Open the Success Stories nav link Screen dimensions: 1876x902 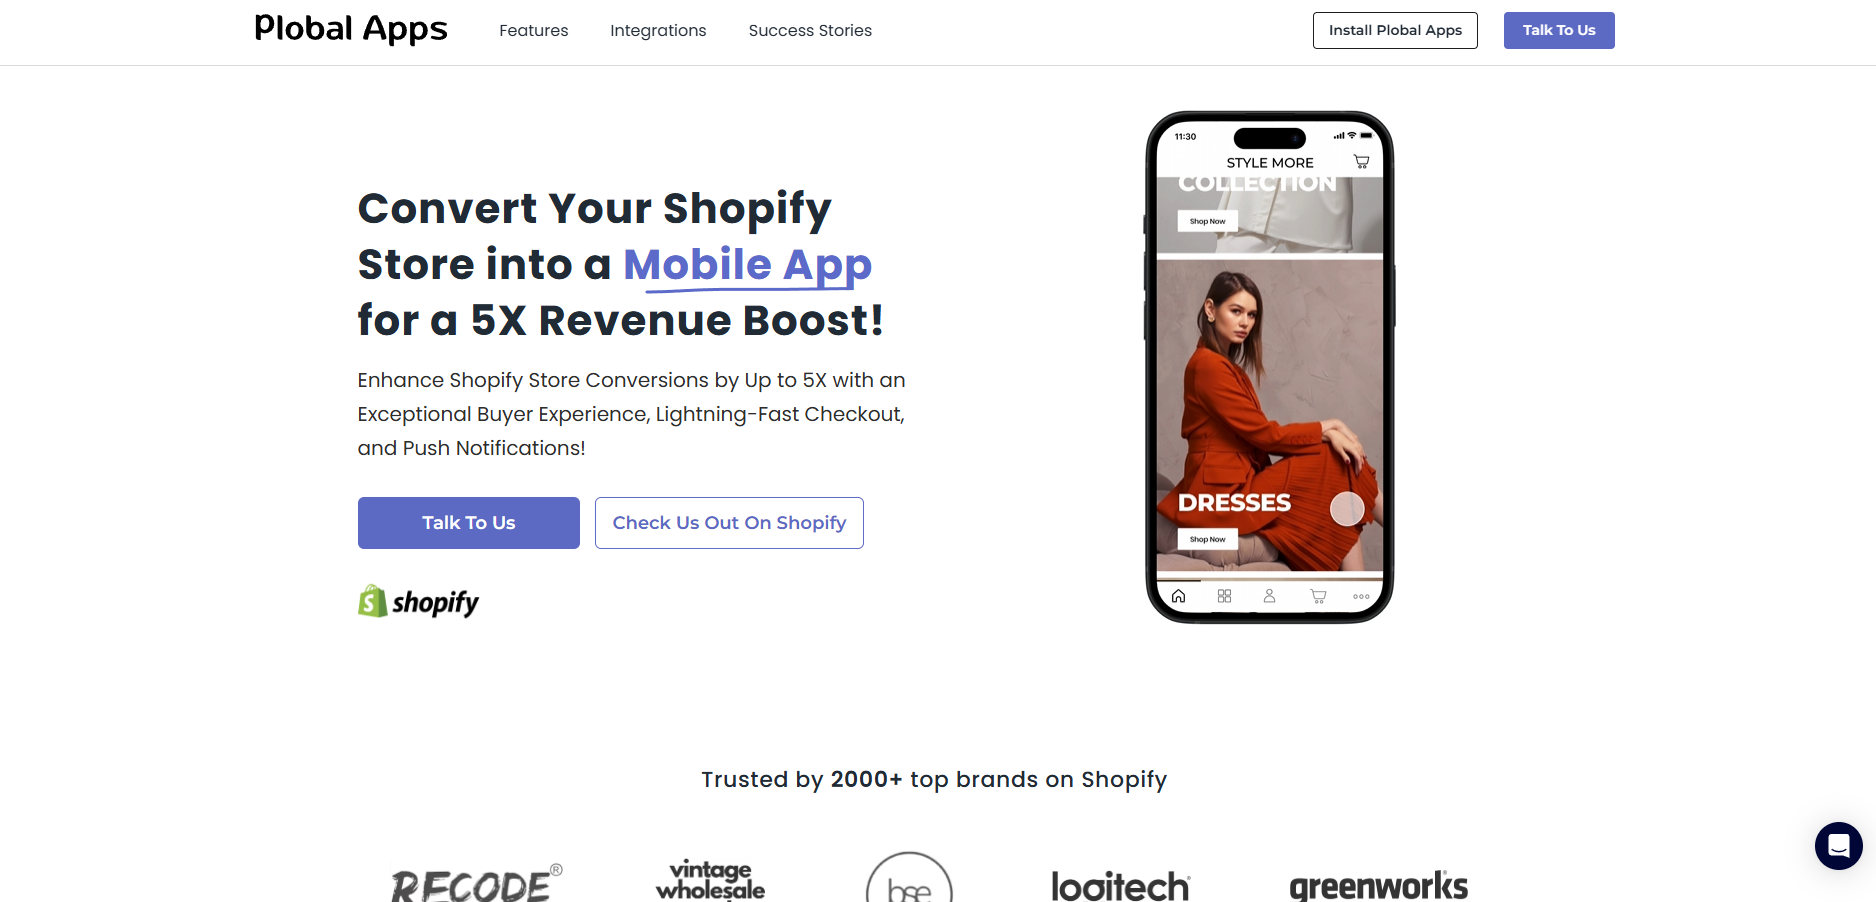[x=810, y=31]
